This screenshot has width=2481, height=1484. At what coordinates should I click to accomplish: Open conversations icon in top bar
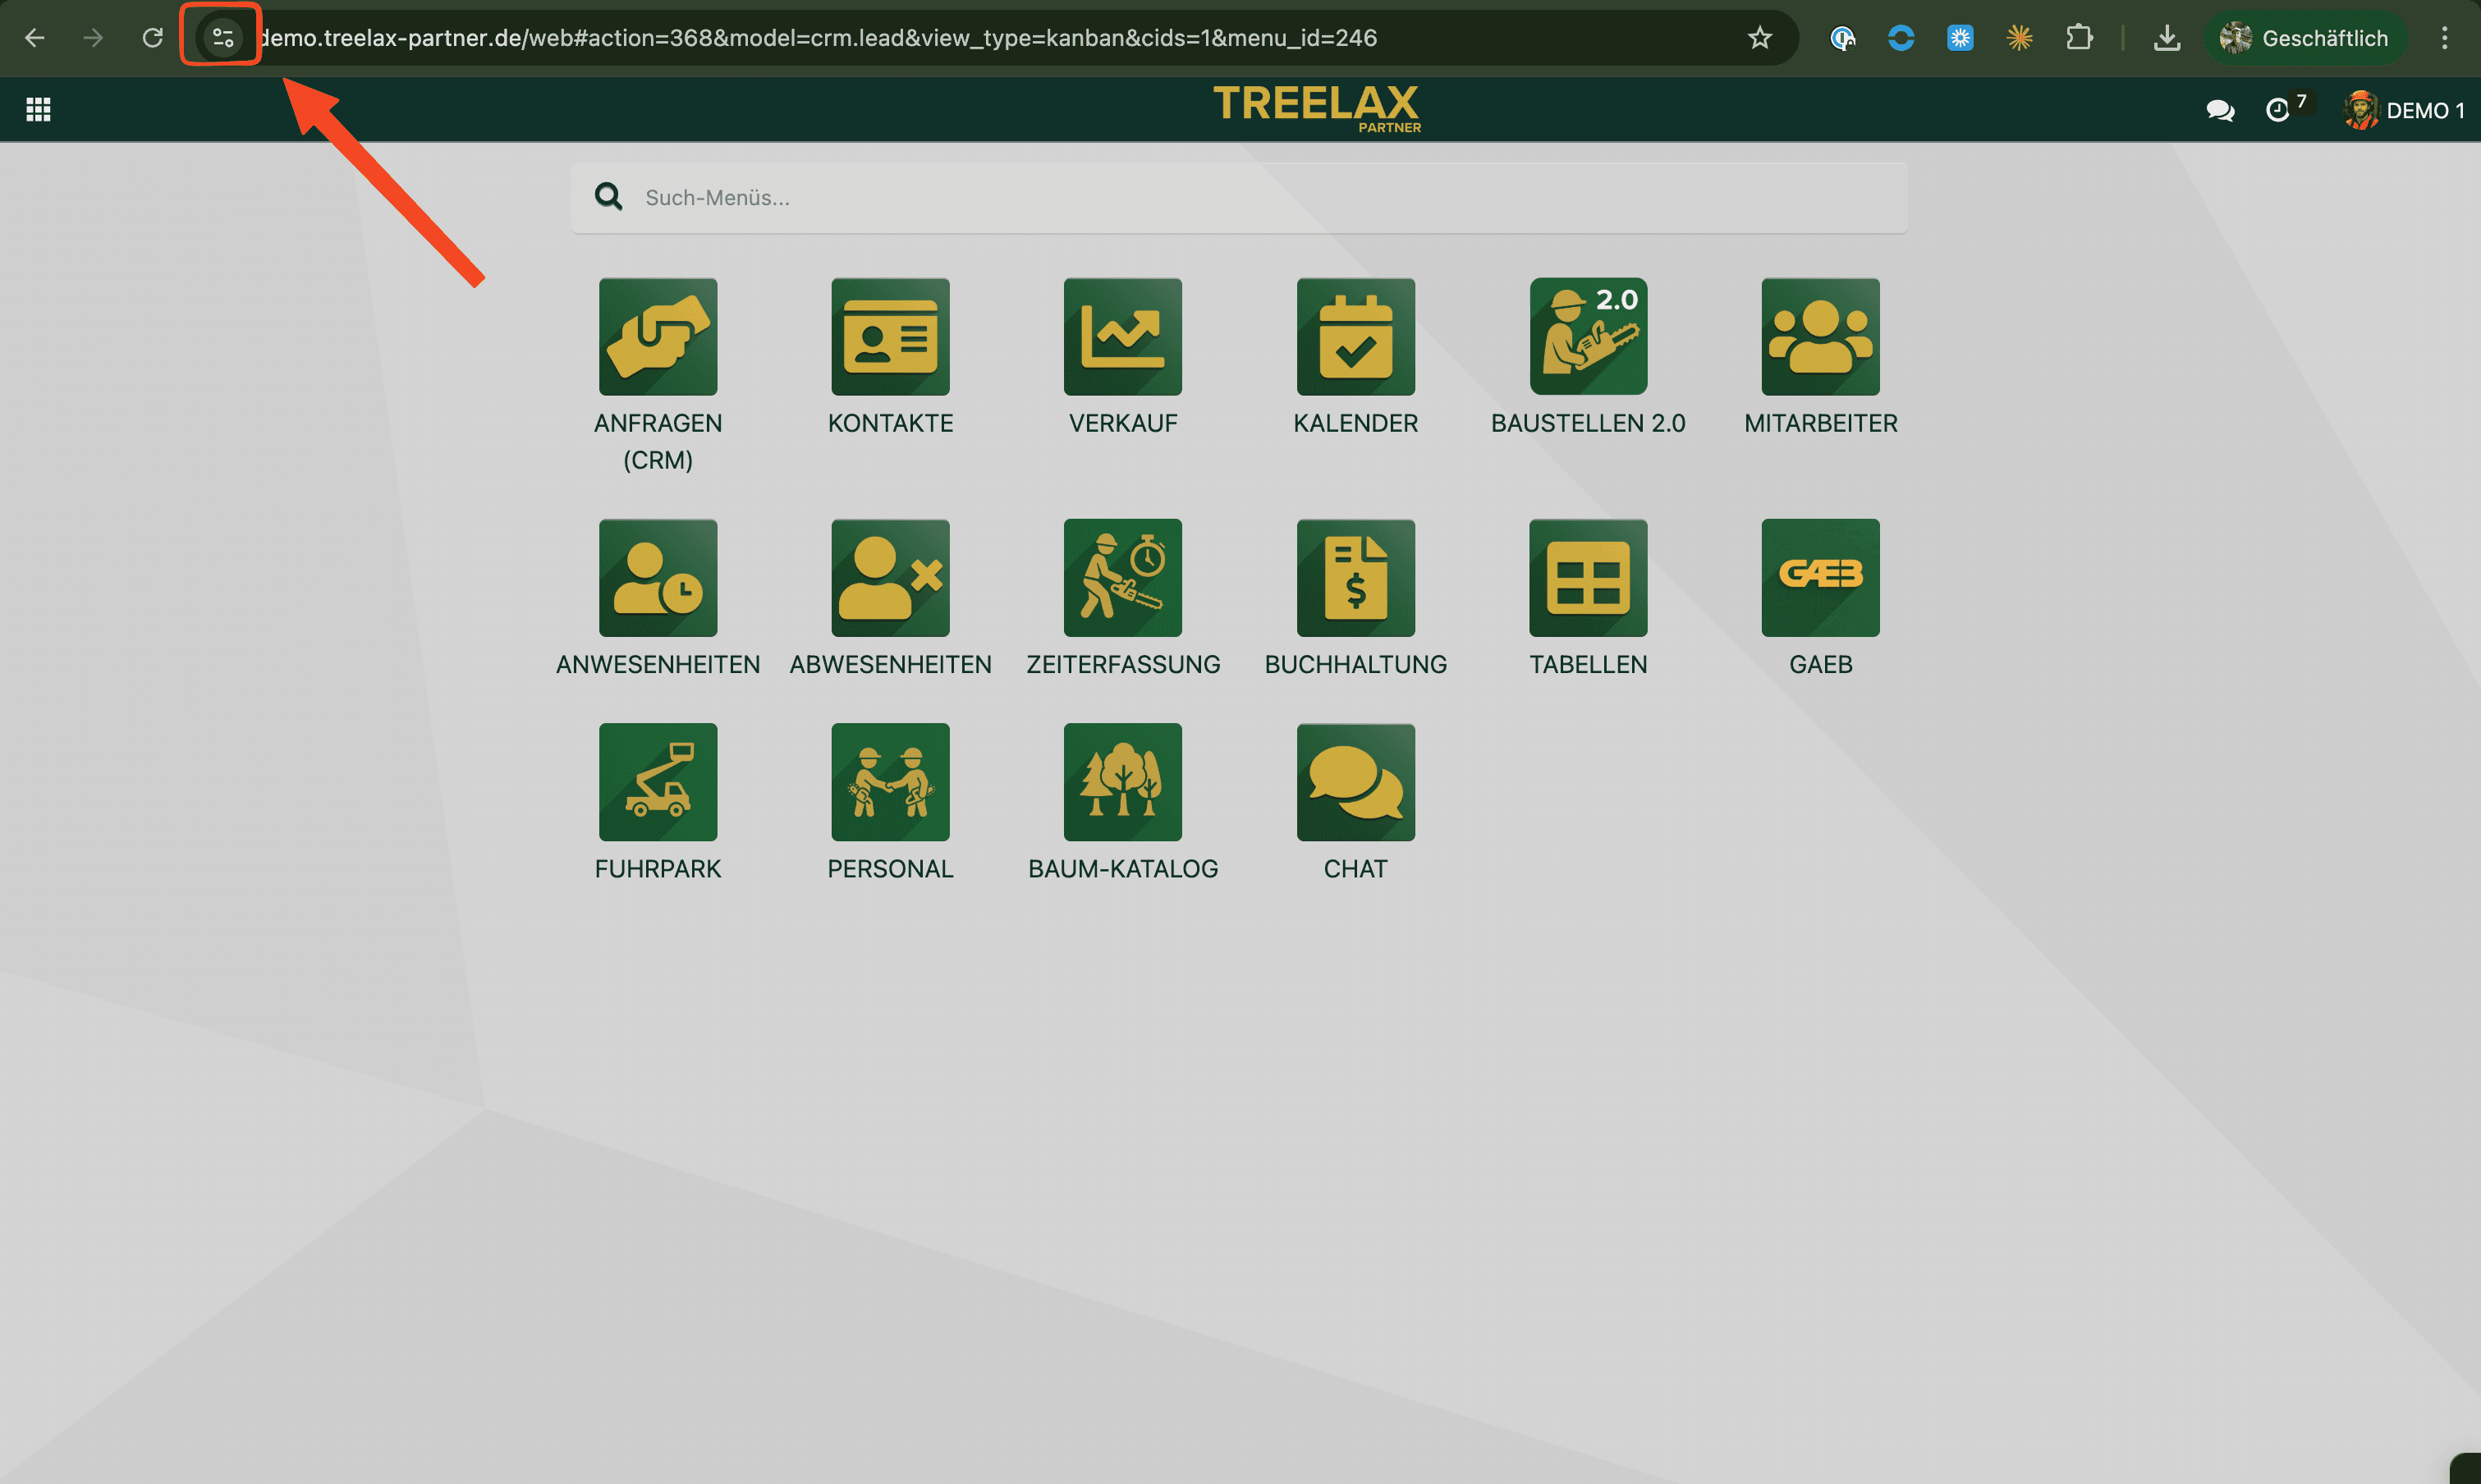click(x=2219, y=110)
